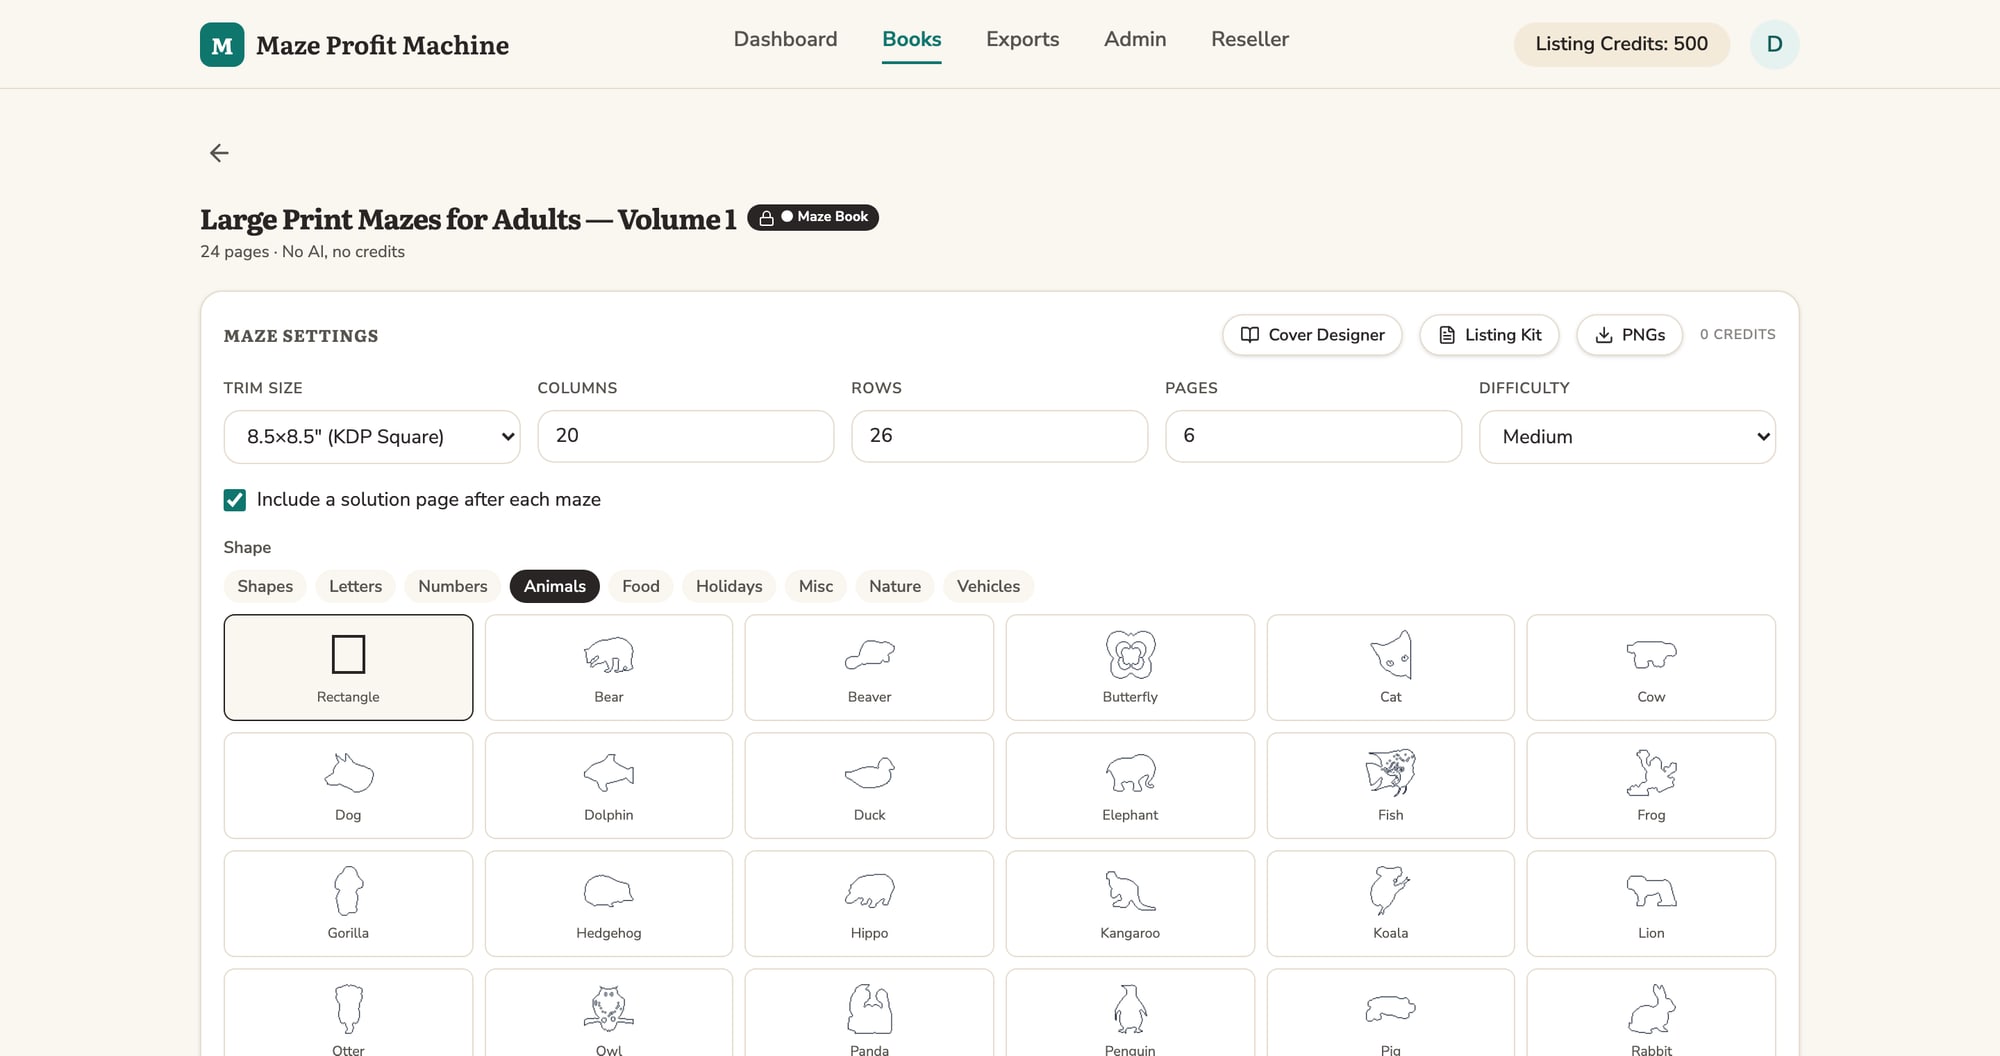Click the Listing Credits: 500 badge
Image resolution: width=2000 pixels, height=1056 pixels.
click(1621, 44)
